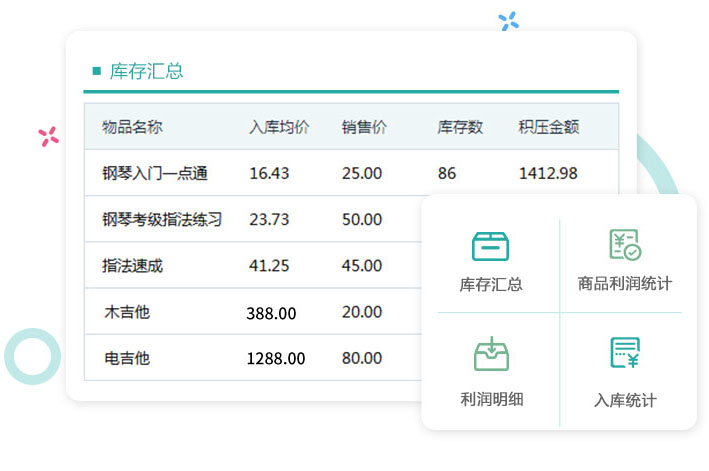The height and width of the screenshot is (471, 709).
Task: Open the 商品利润统计 document icon
Action: (x=625, y=245)
